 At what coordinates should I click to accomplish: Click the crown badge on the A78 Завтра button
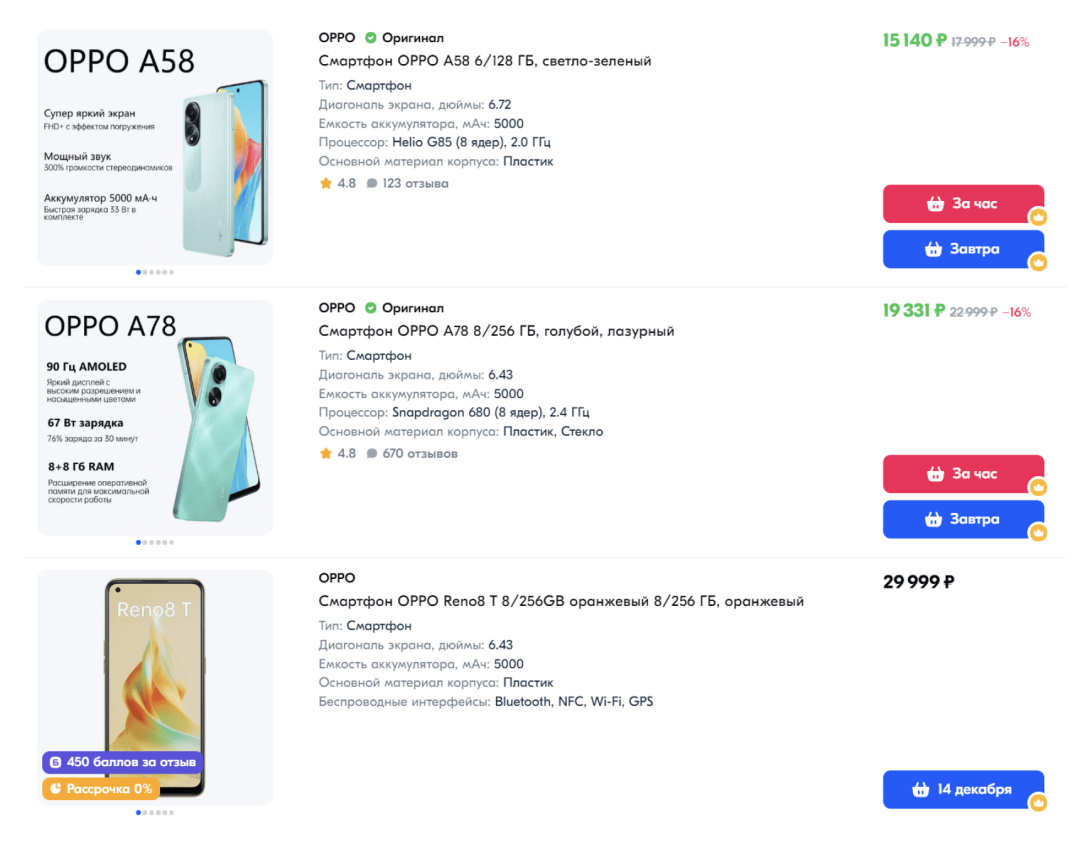click(x=1038, y=532)
